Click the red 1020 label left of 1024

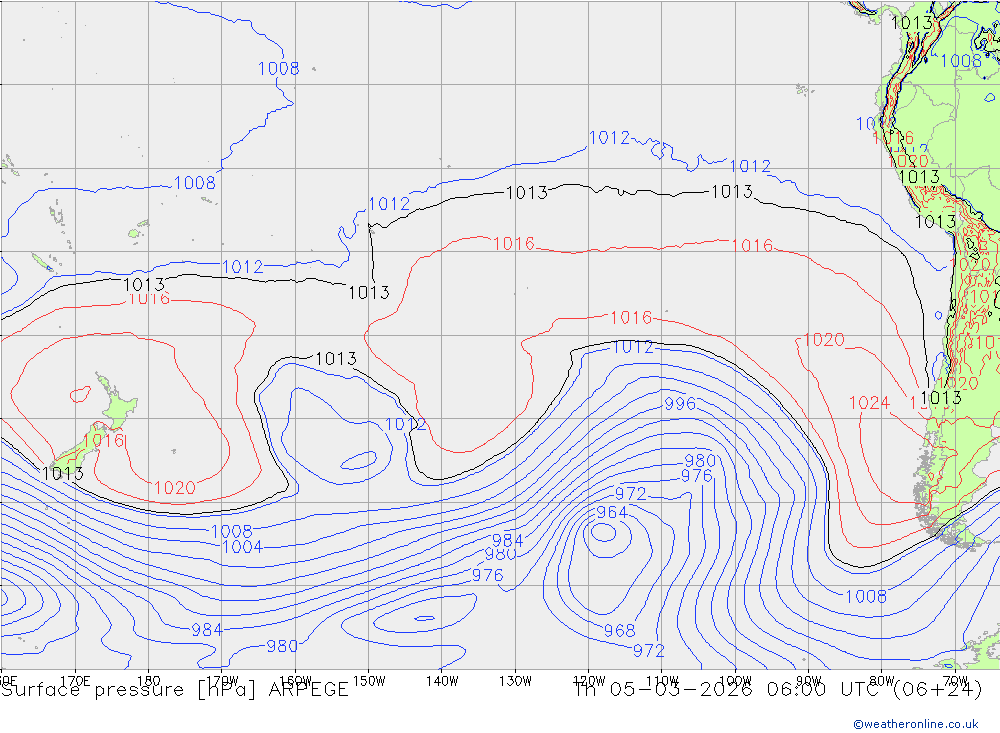(x=823, y=340)
